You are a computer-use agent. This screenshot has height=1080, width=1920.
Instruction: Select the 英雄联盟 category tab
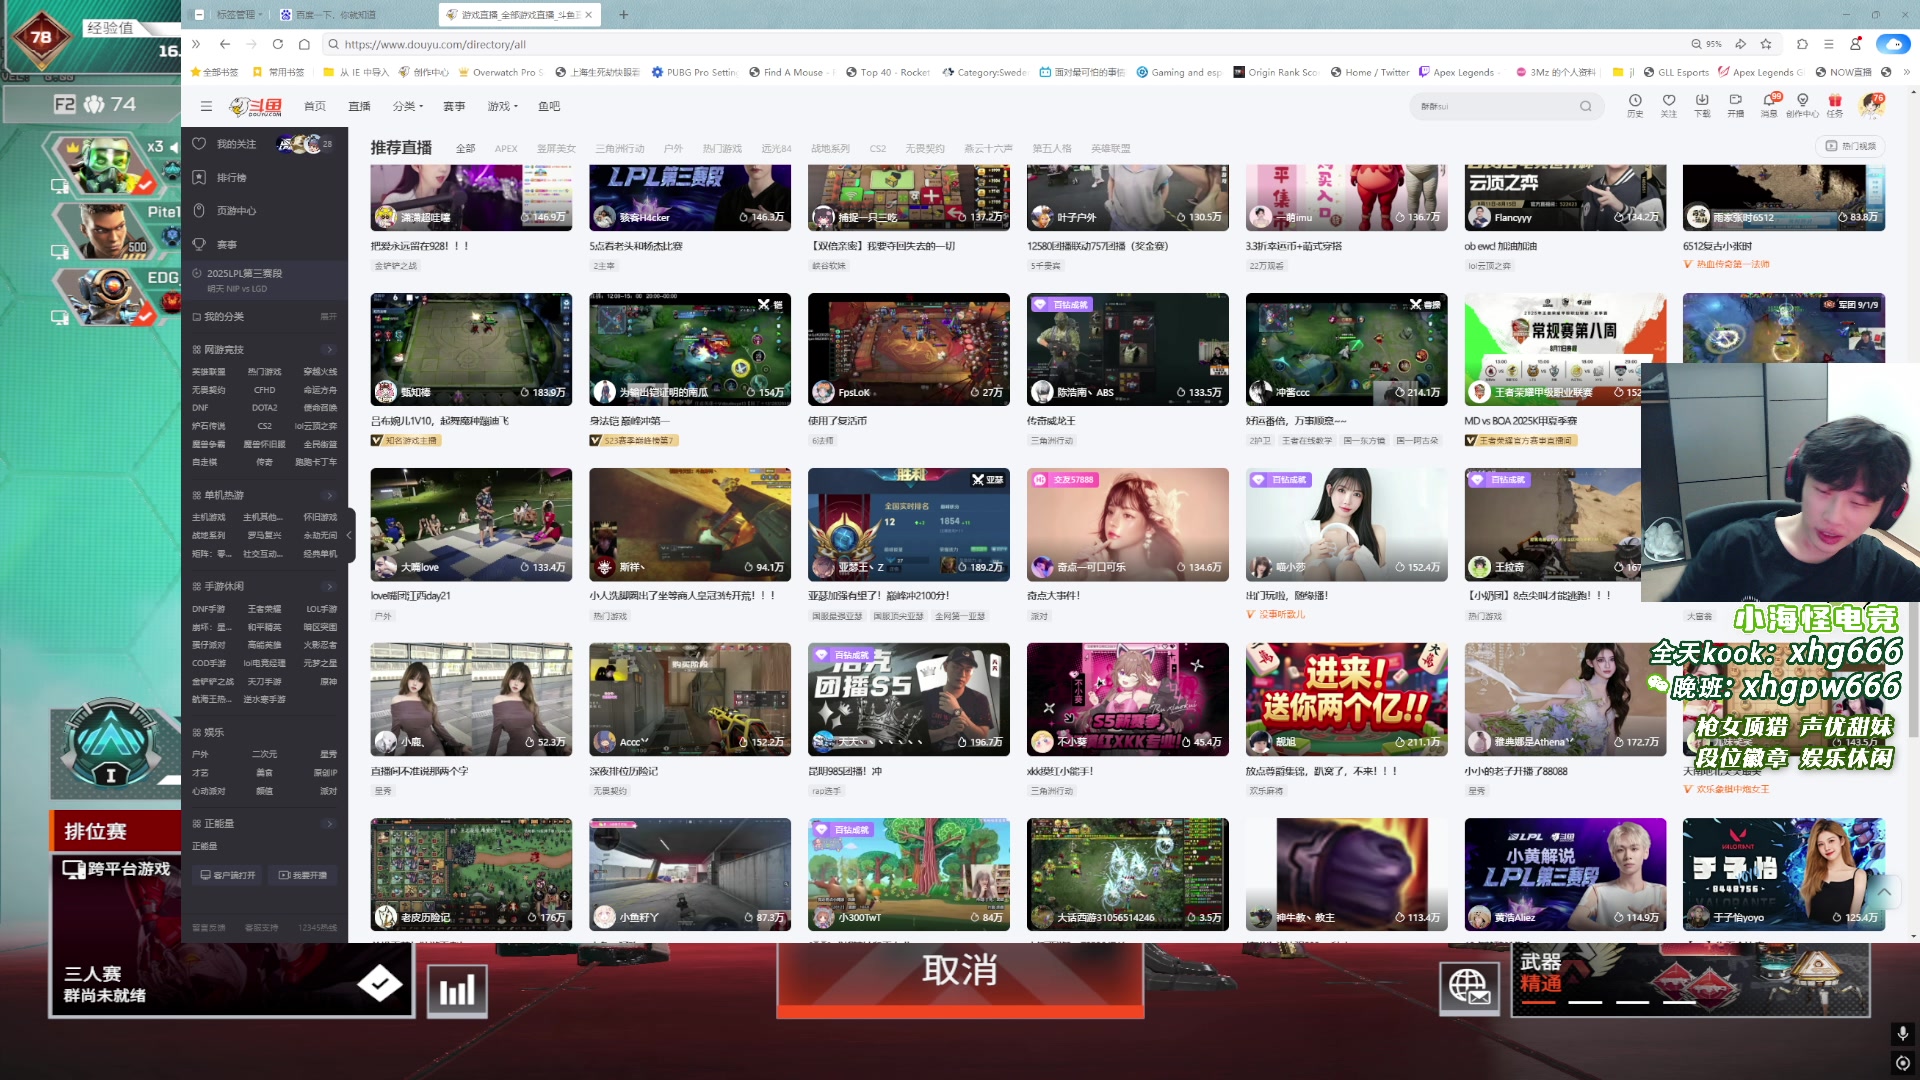pos(1110,149)
